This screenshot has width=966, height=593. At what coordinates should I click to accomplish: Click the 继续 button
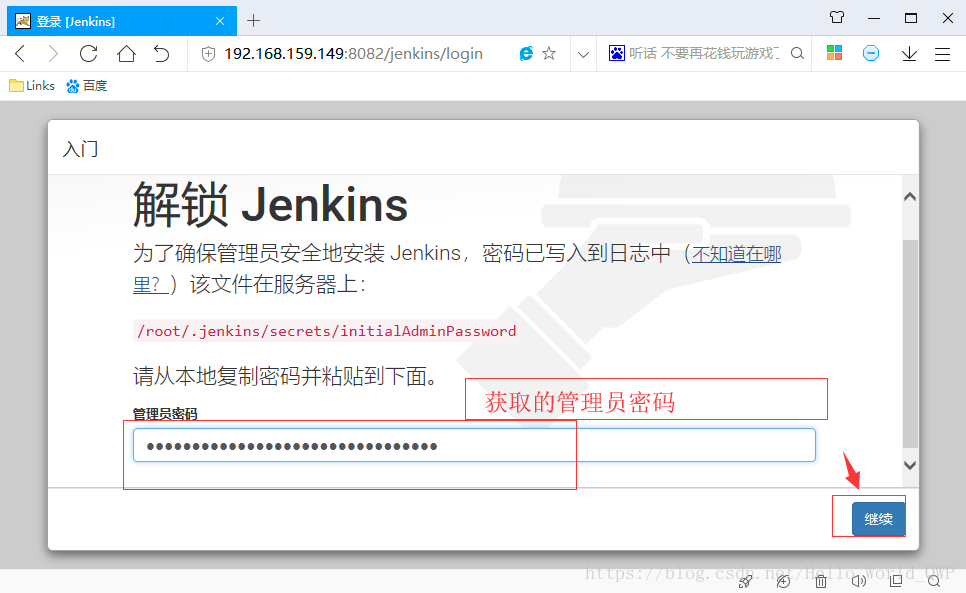[x=879, y=518]
